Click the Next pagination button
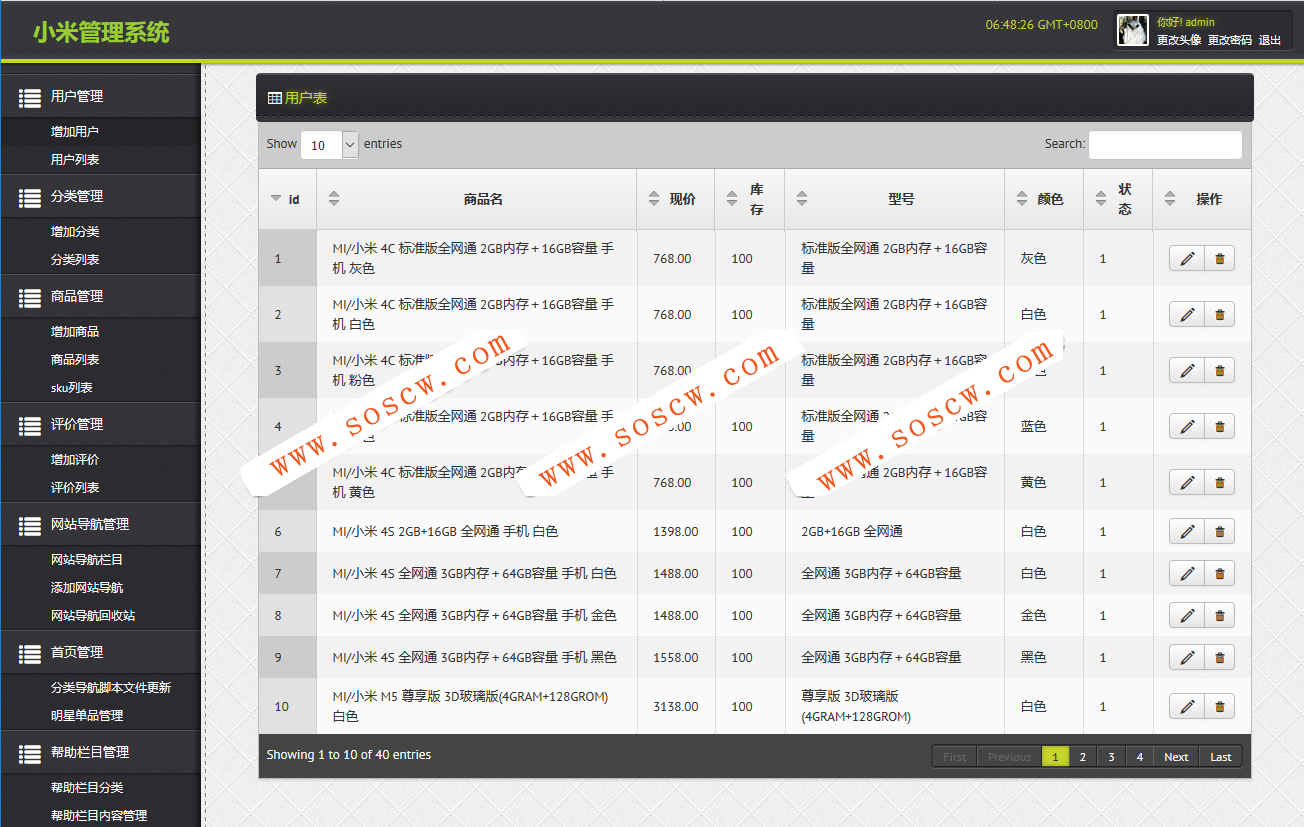Viewport: 1304px width, 827px height. click(1176, 757)
